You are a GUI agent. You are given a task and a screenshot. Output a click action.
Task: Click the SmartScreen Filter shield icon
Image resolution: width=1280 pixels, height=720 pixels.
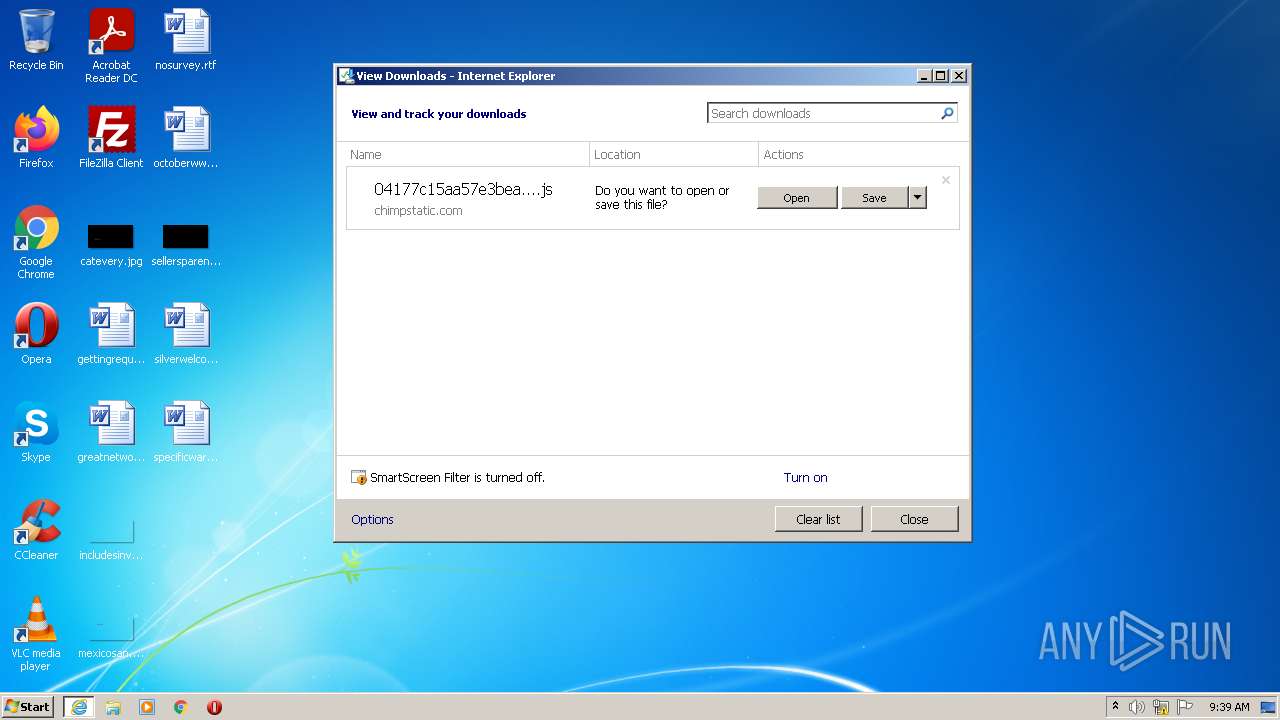click(359, 478)
